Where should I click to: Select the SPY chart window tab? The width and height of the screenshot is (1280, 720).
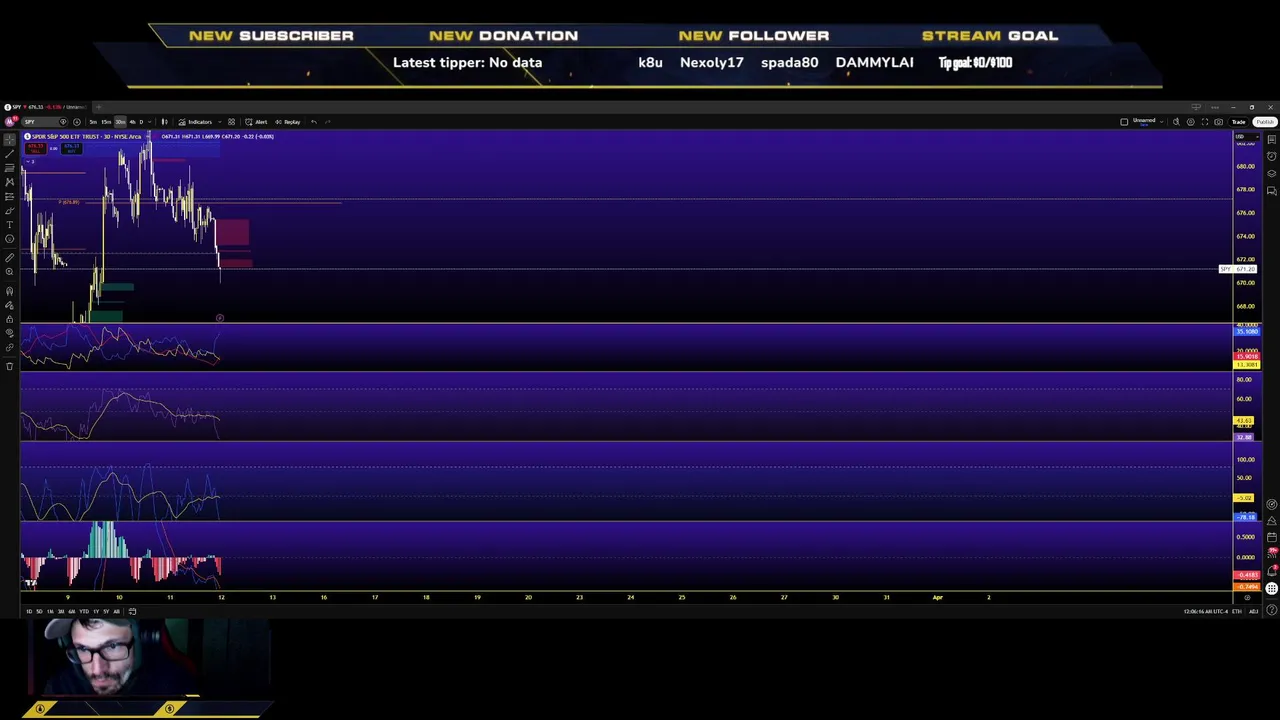pos(45,107)
